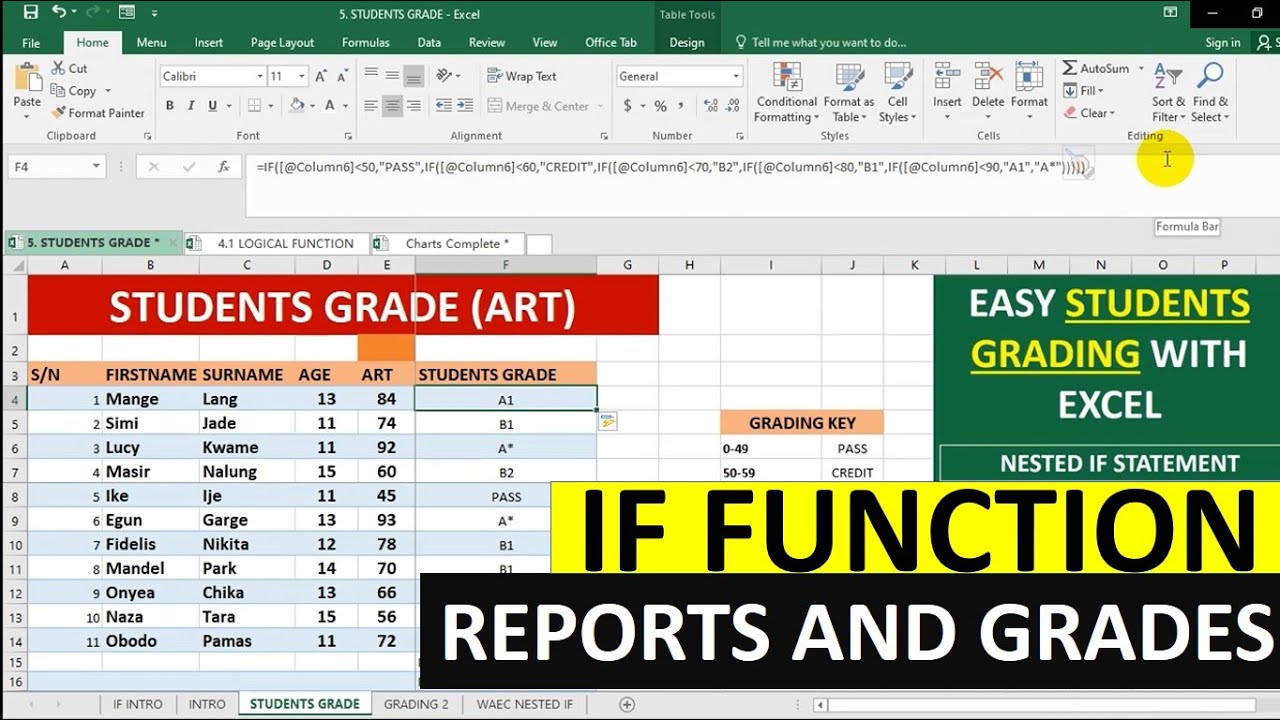Viewport: 1280px width, 720px height.
Task: Activate the Format Painter brush
Action: pos(58,113)
